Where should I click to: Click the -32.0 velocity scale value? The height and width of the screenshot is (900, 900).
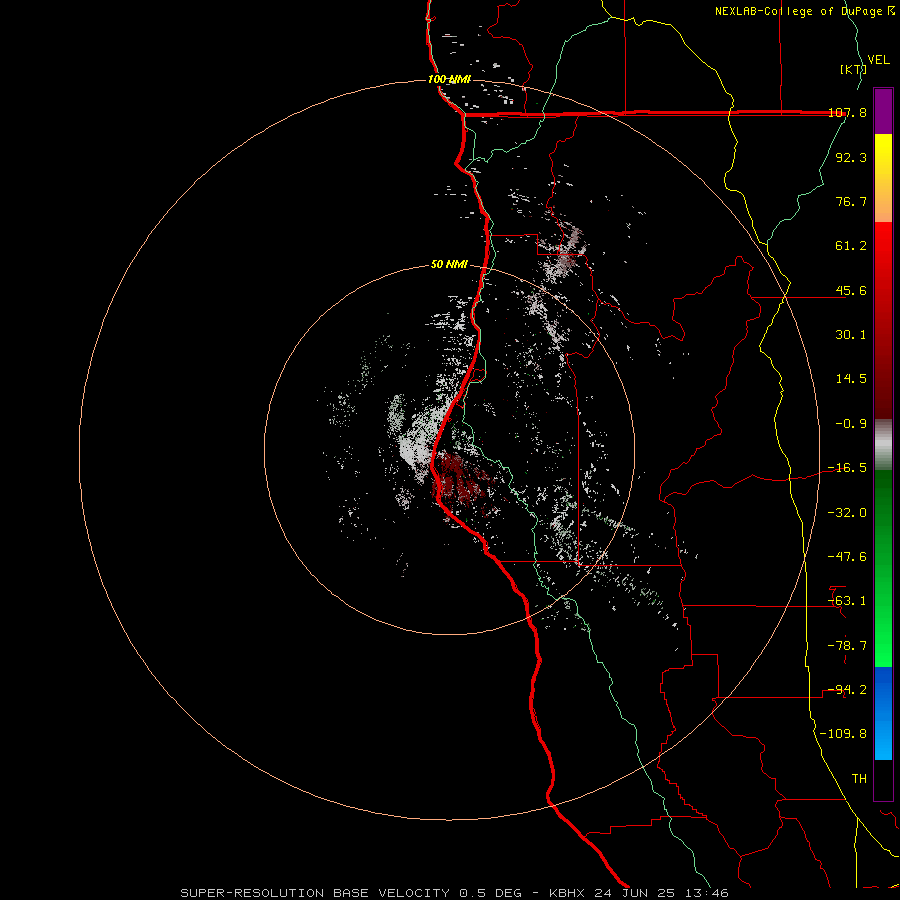[847, 513]
